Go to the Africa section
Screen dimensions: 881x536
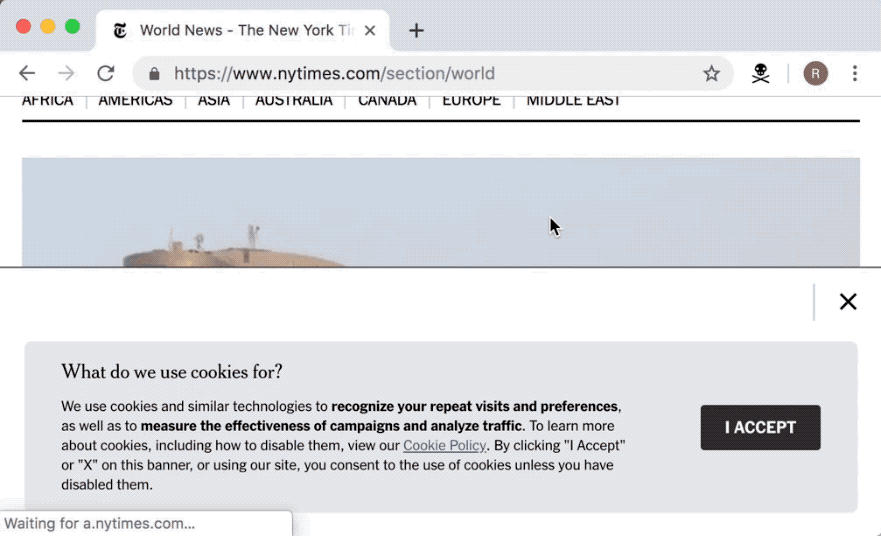tap(47, 101)
